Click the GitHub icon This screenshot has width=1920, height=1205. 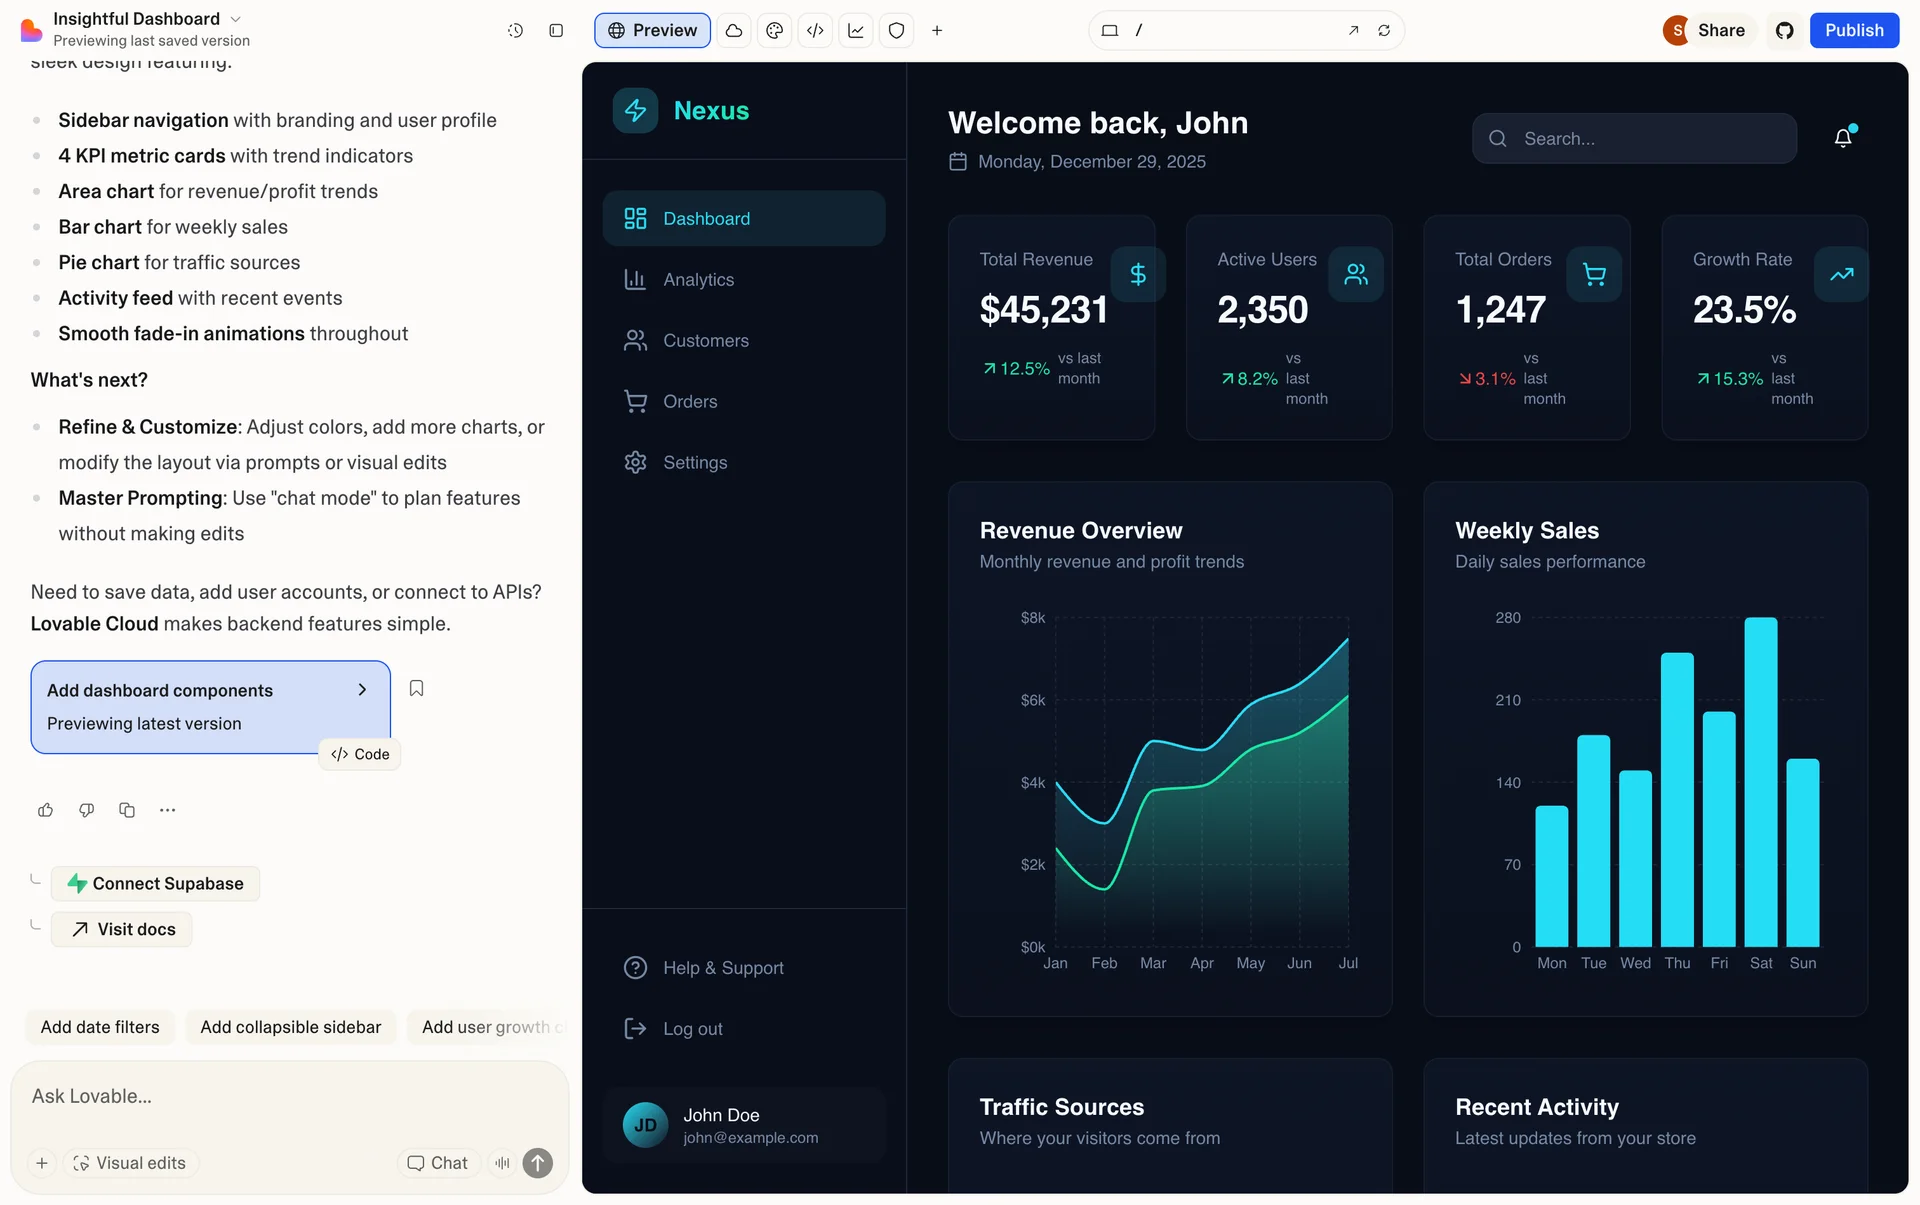pyautogui.click(x=1785, y=31)
